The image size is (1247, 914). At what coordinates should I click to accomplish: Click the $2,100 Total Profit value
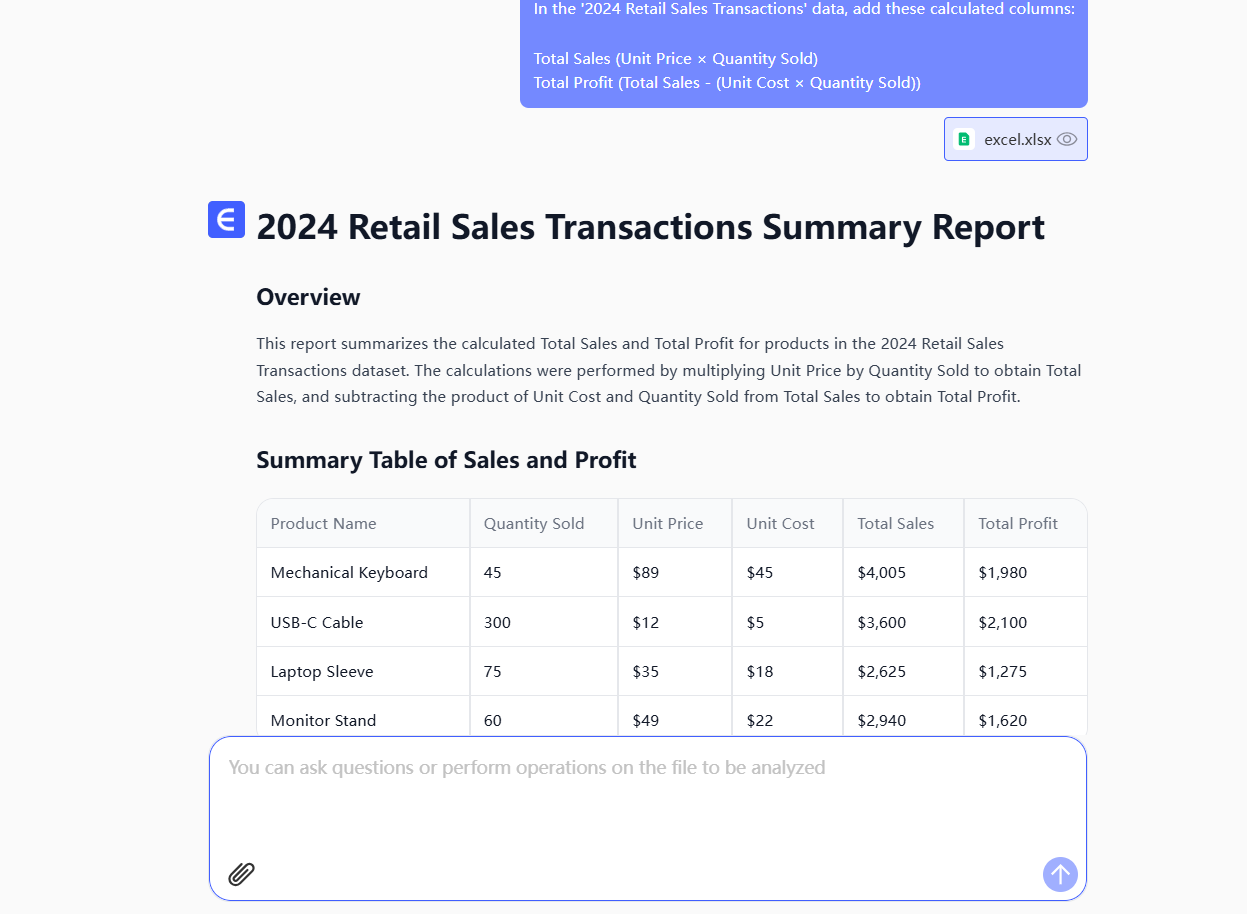pos(1002,622)
